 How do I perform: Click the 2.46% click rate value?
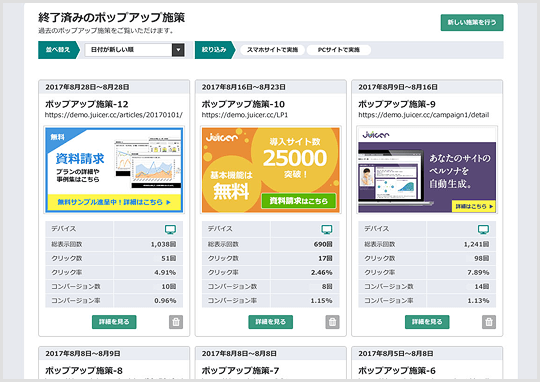click(x=322, y=272)
